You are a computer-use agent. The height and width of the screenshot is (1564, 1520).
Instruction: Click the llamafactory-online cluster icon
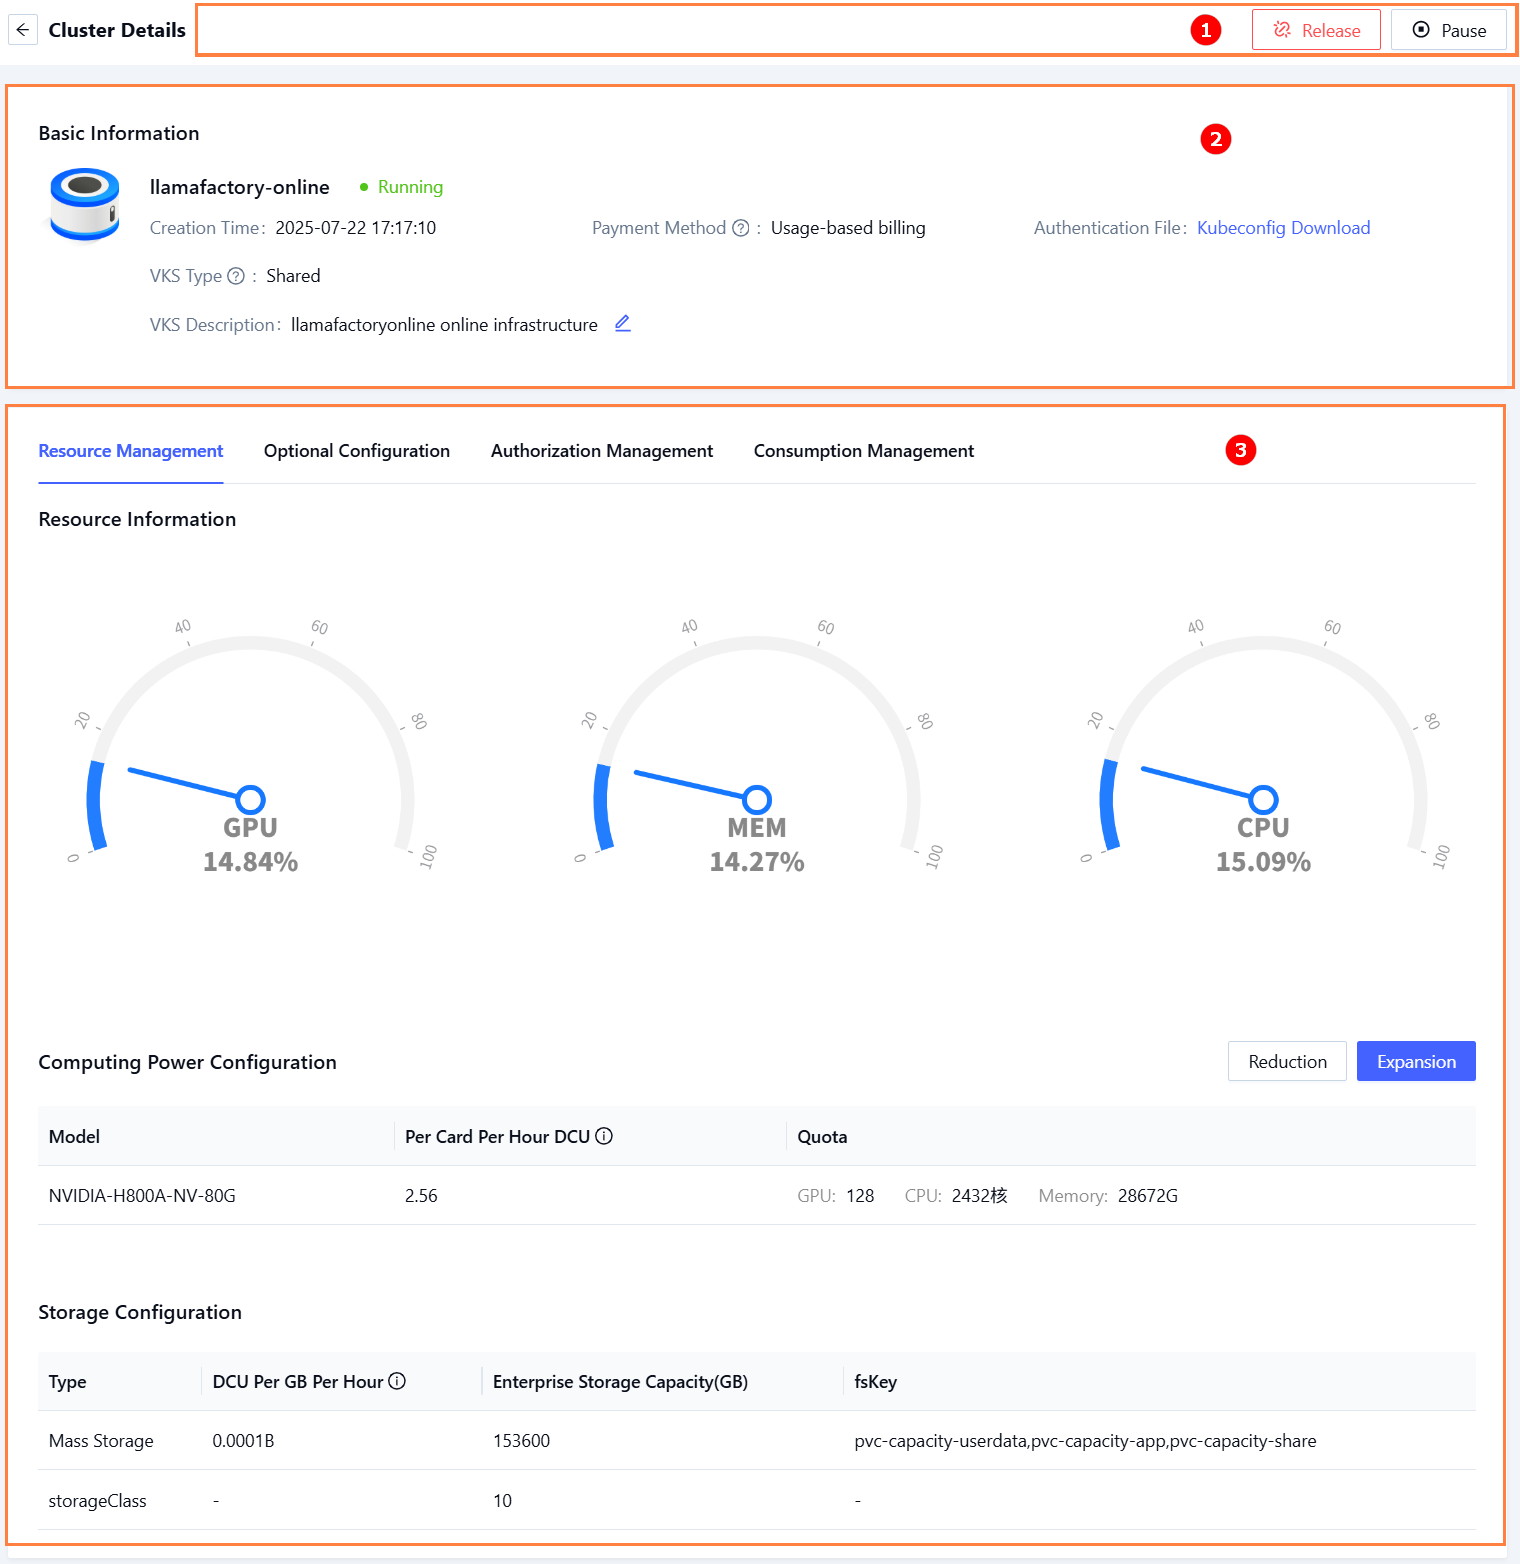[x=85, y=203]
